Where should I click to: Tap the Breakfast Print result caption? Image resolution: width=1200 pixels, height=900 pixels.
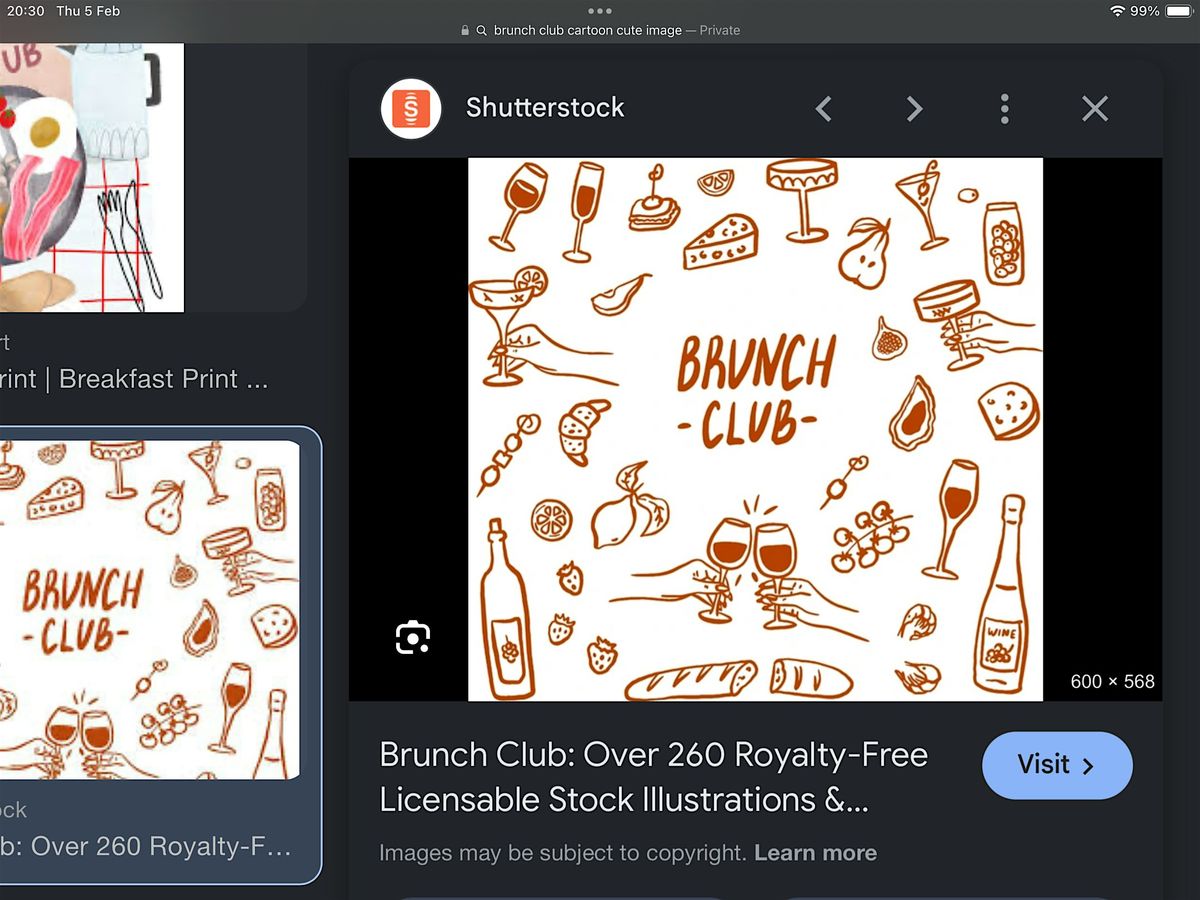tap(134, 379)
